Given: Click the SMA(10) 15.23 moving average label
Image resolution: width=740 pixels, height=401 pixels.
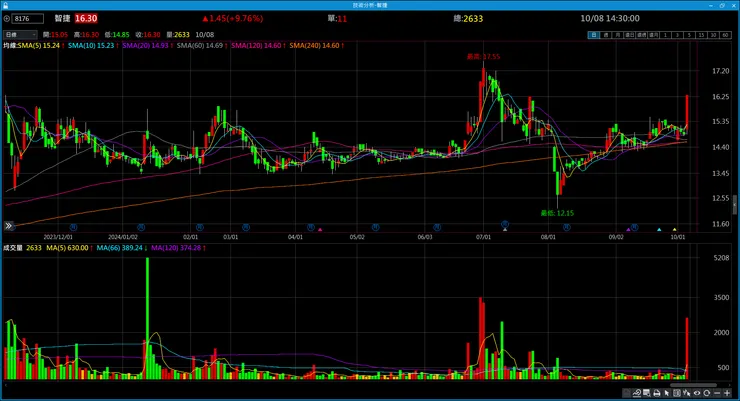Looking at the screenshot, I should click(x=91, y=46).
